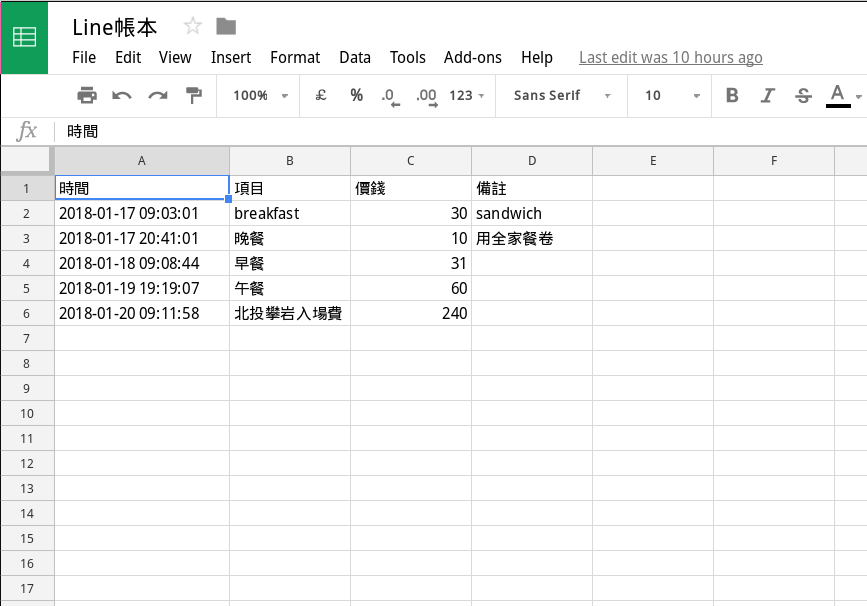The height and width of the screenshot is (606, 867).
Task: Format as currency with pound icon
Action: point(321,96)
